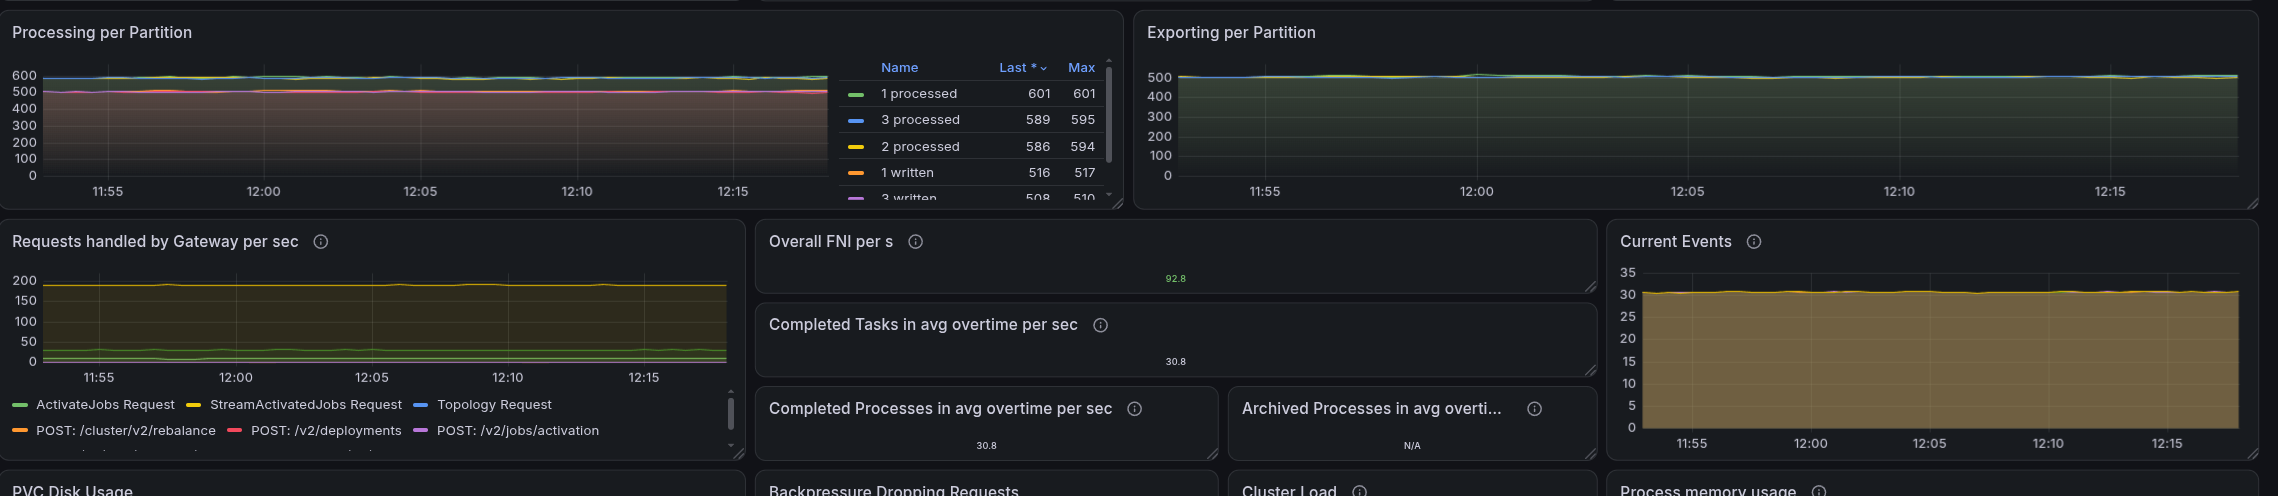Open Processing per Partition panel title menu
The width and height of the screenshot is (2278, 496).
(x=102, y=33)
